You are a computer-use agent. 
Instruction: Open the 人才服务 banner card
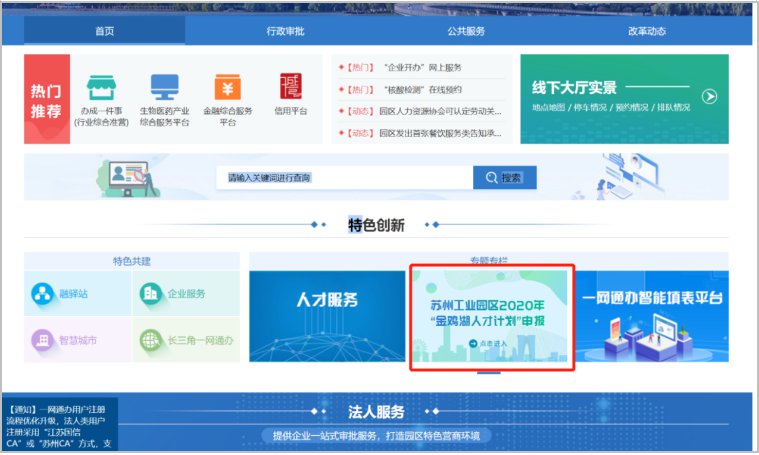[x=327, y=316]
